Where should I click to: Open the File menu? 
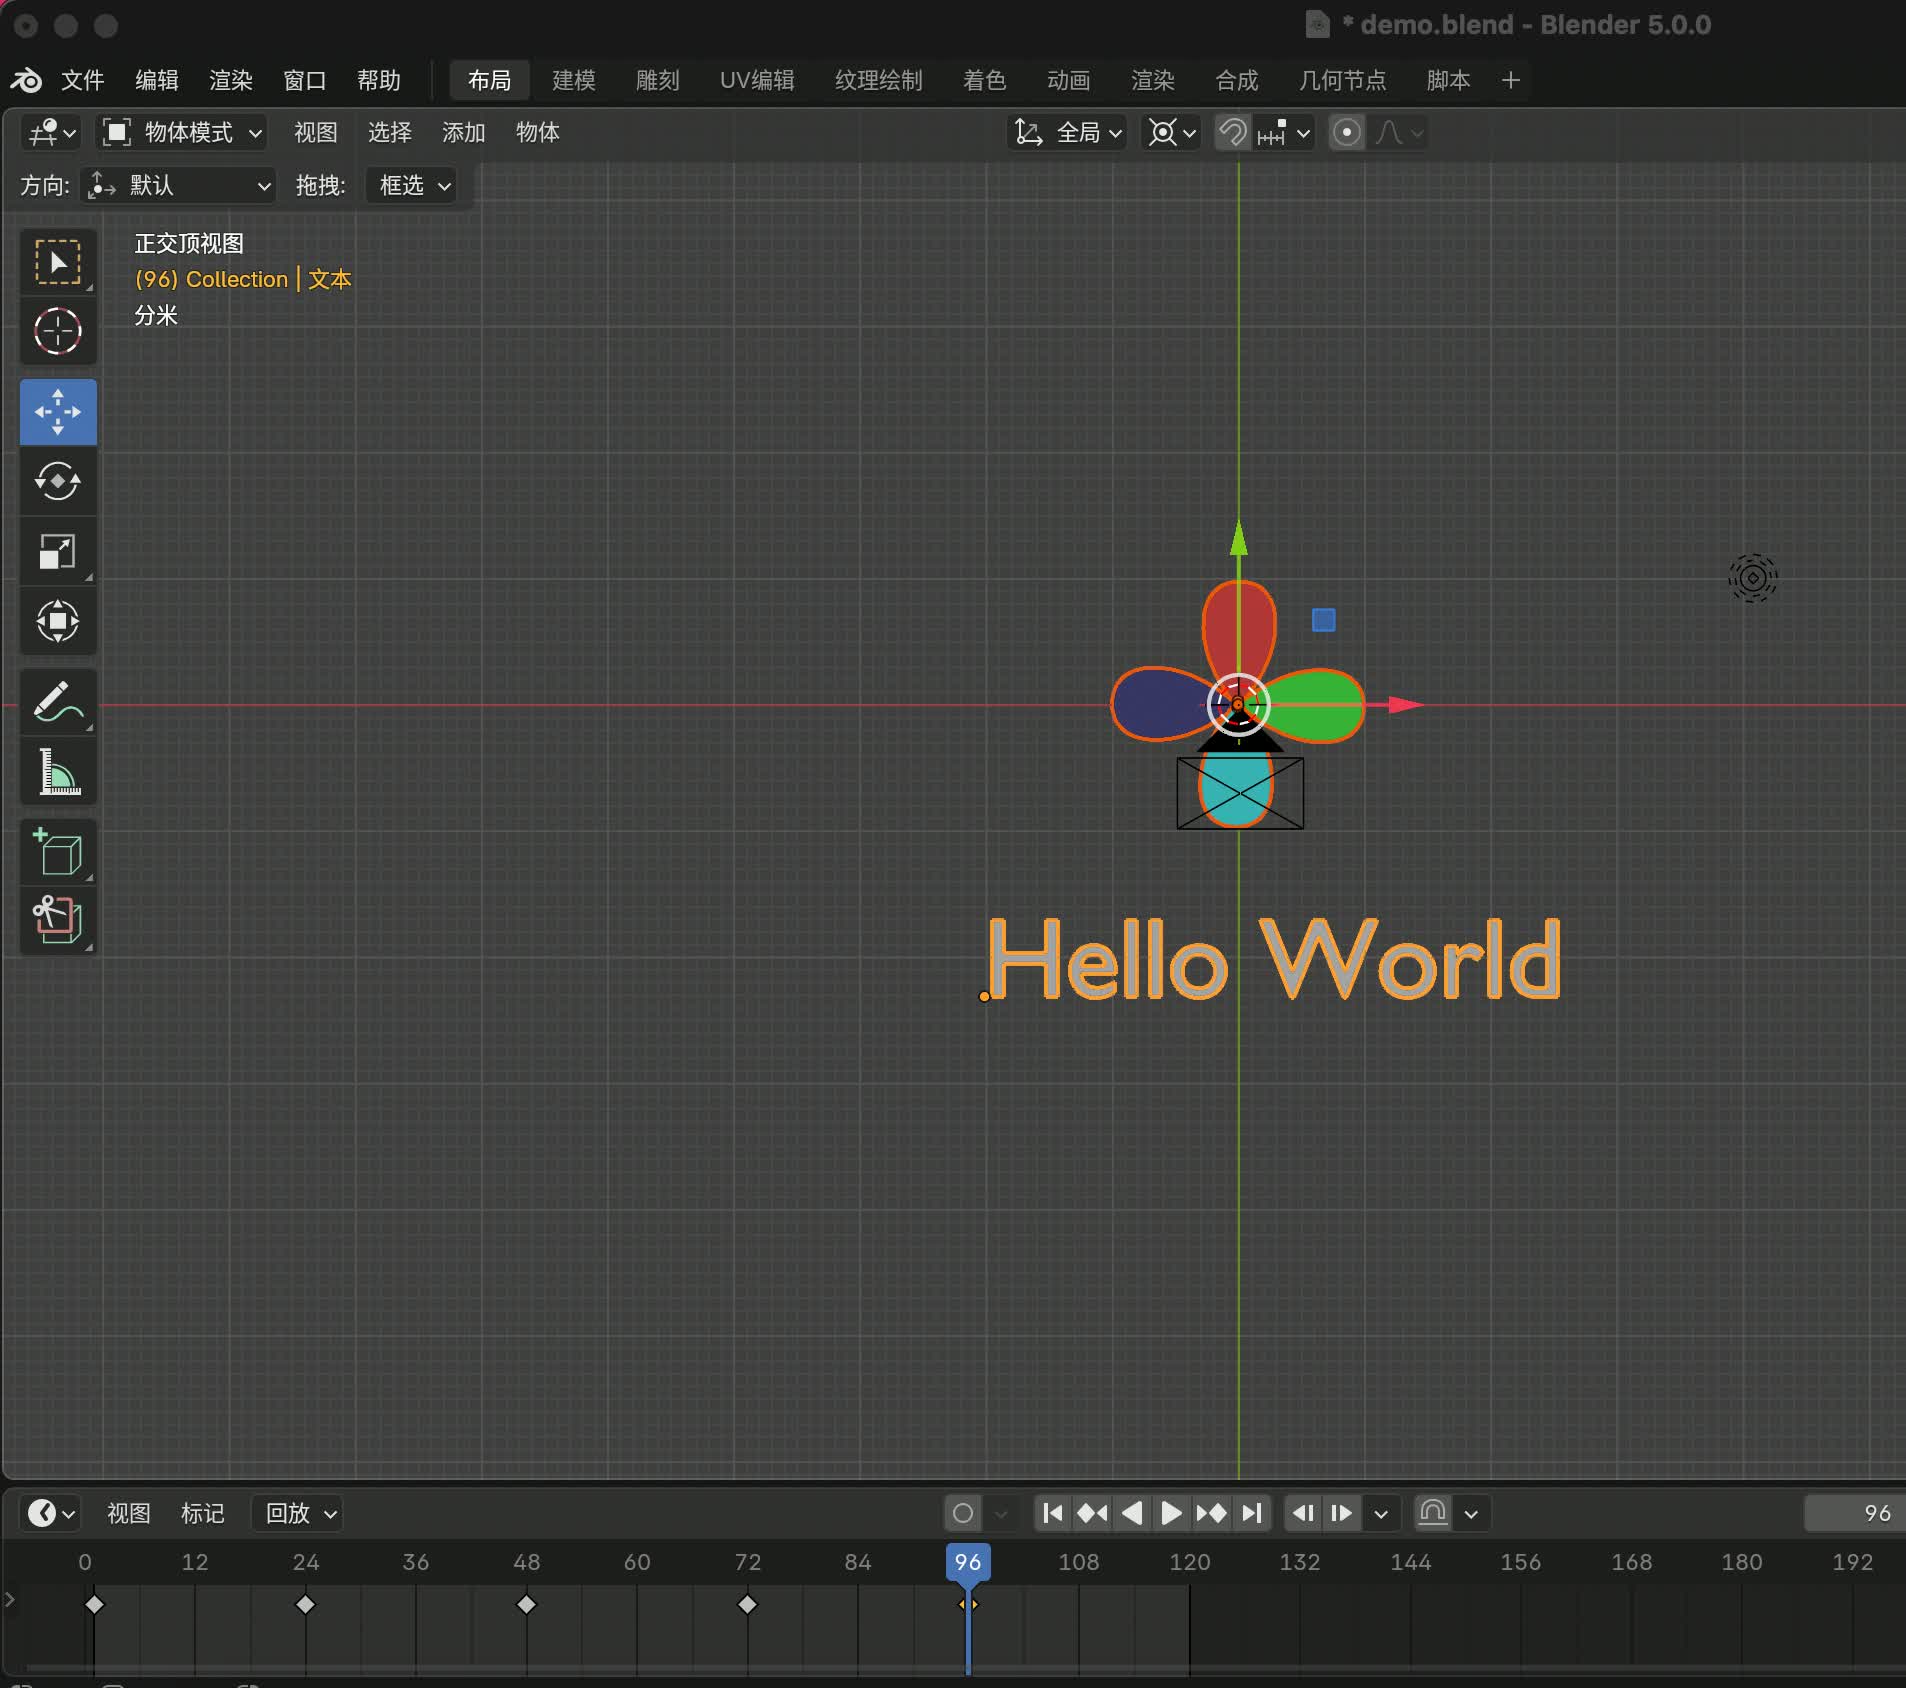tap(82, 80)
